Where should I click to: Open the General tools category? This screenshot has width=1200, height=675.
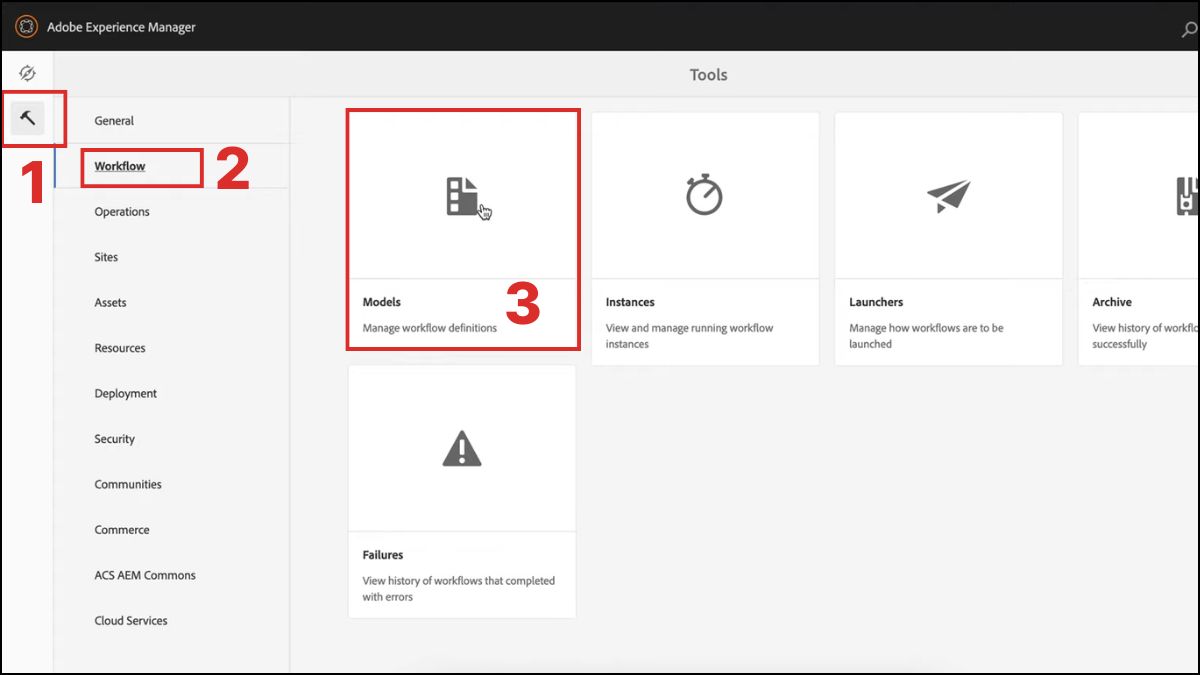point(114,121)
